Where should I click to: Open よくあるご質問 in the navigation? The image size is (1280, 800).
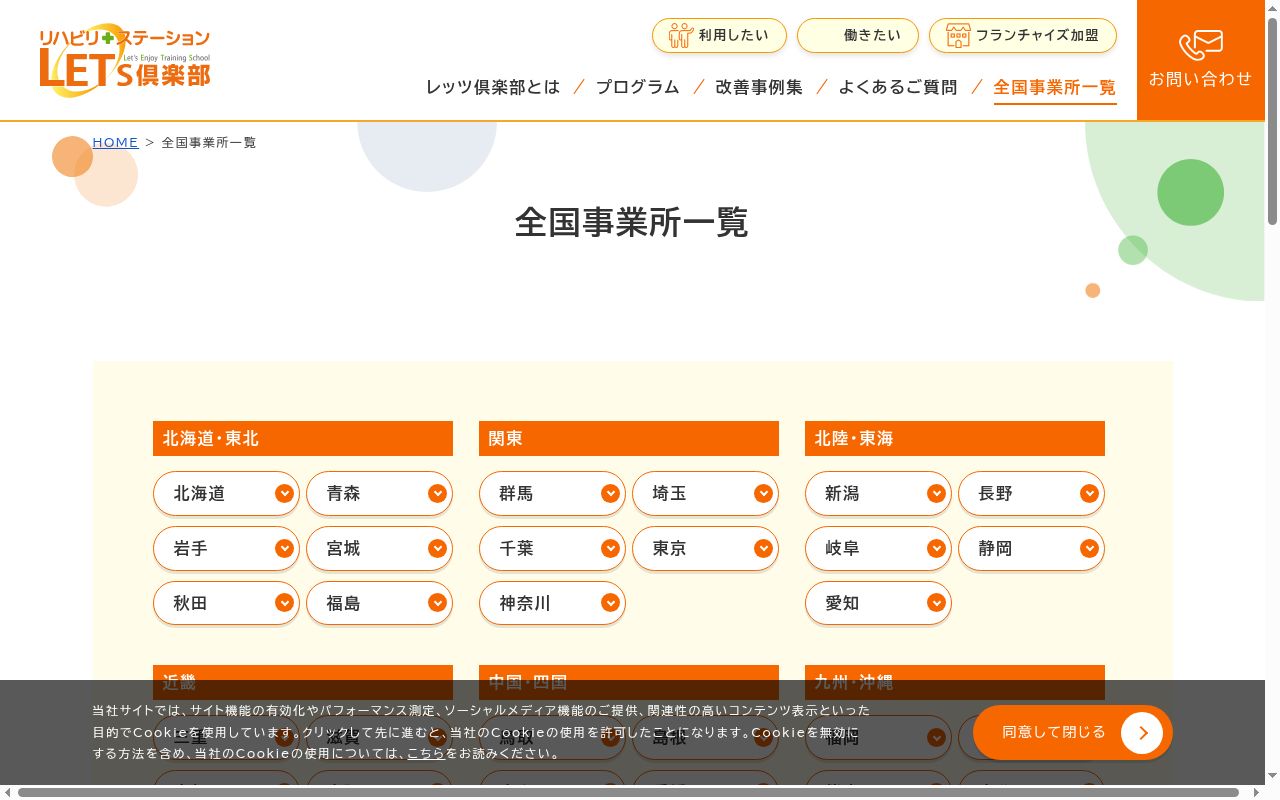(898, 87)
